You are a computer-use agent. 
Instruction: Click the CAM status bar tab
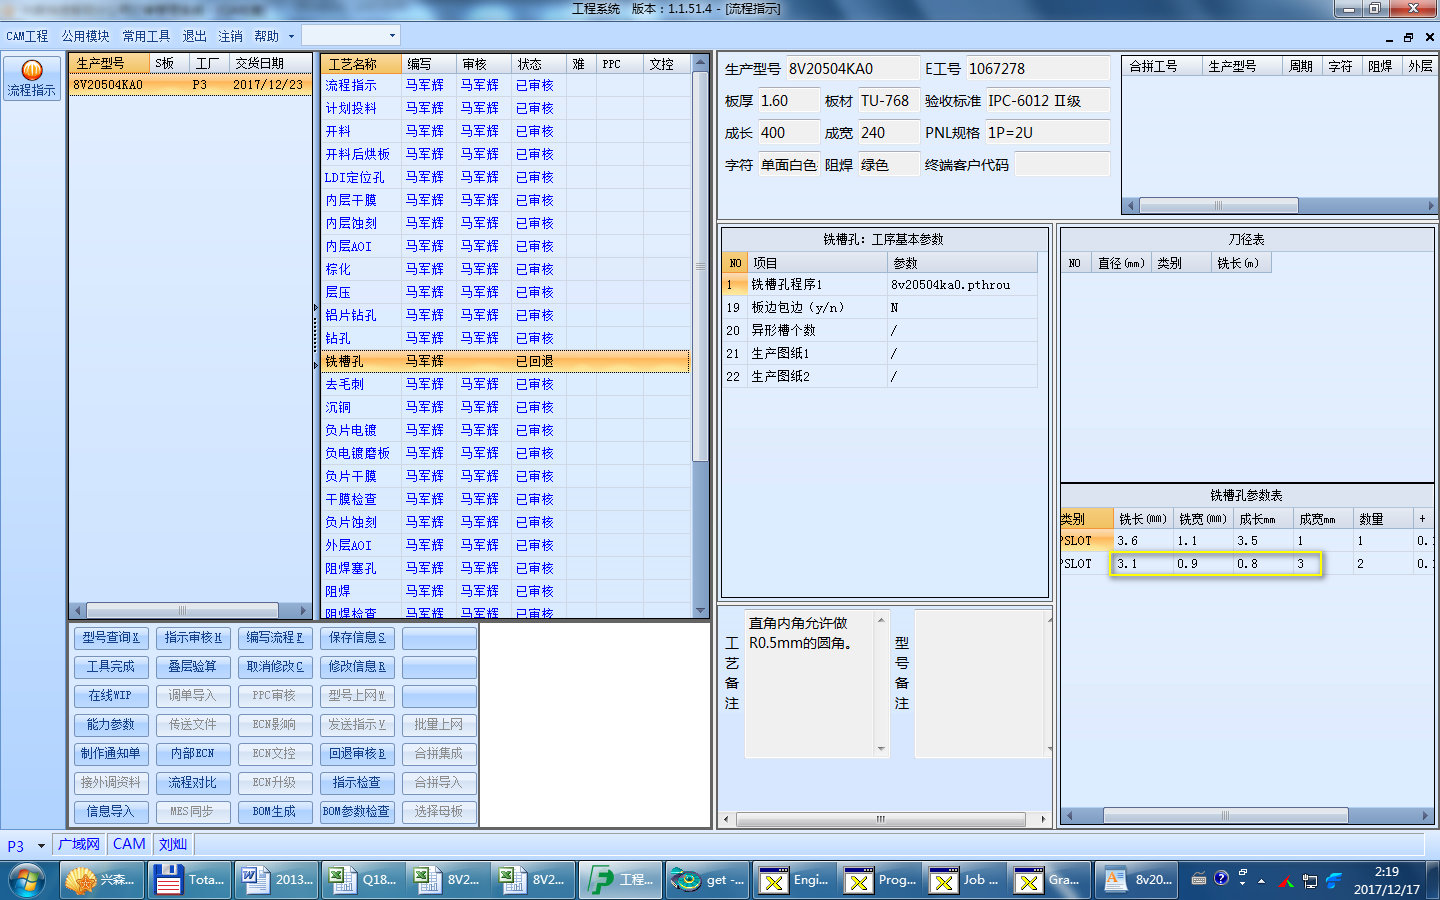tap(129, 845)
